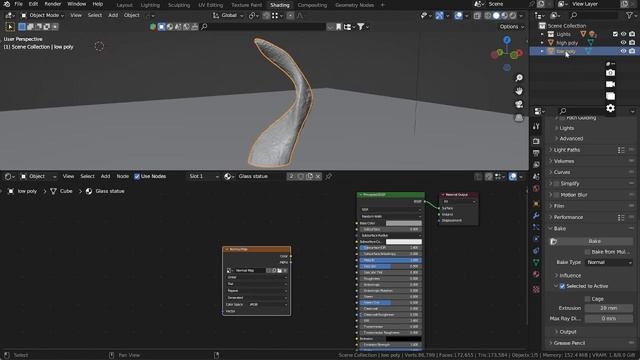Toggle the Use Nodes checkbox
Image resolution: width=640 pixels, height=360 pixels.
(137, 176)
